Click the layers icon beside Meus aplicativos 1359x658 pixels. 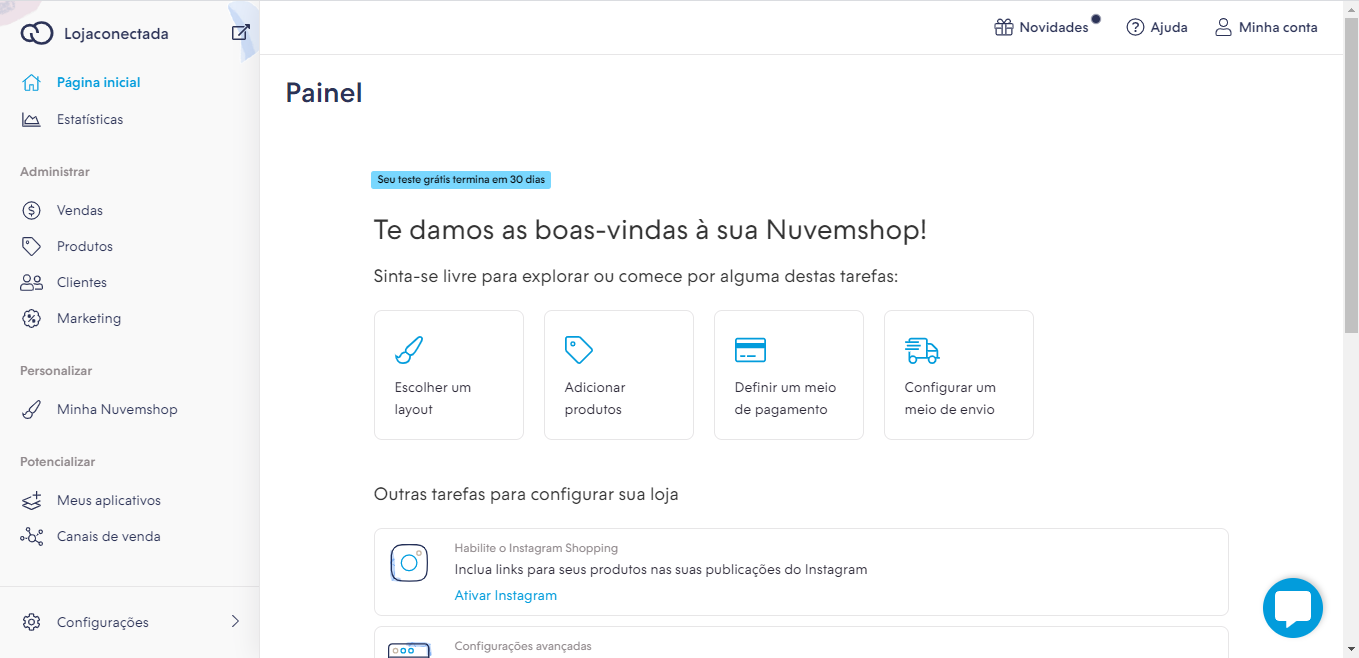click(x=31, y=500)
